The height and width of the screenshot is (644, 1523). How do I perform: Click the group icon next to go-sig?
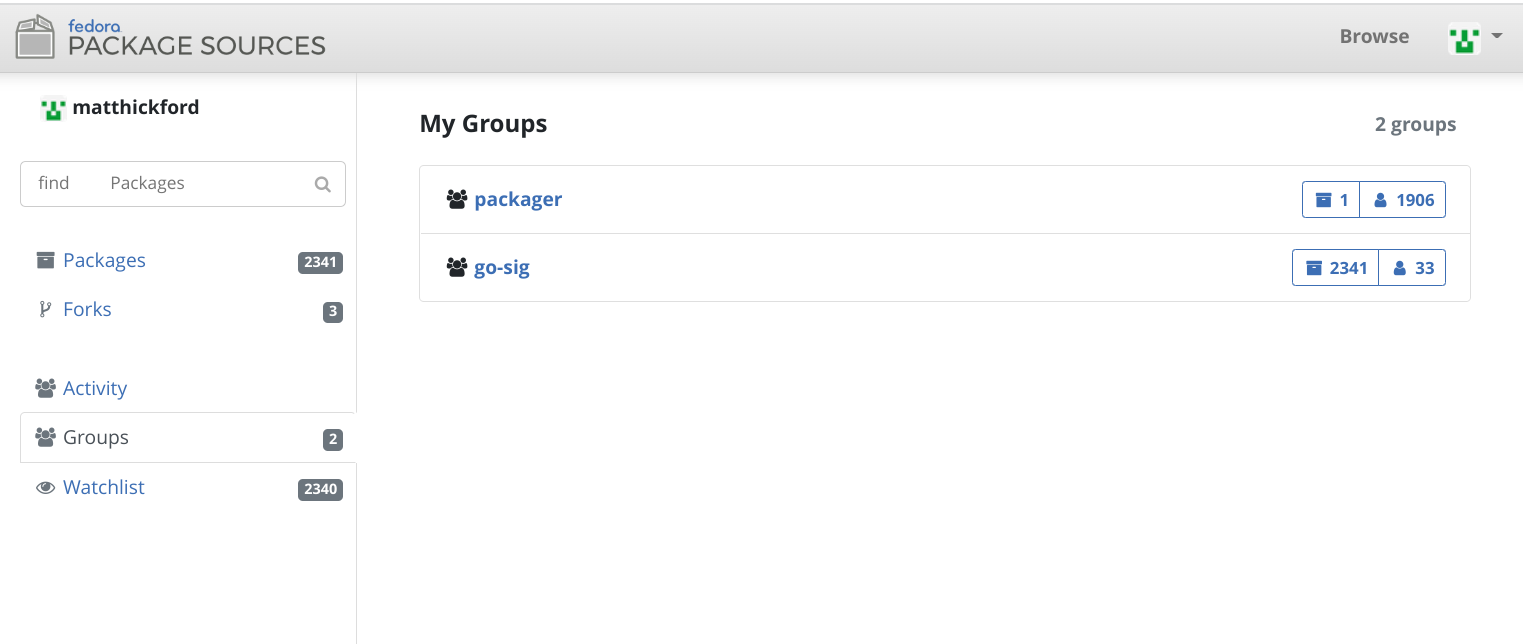(457, 268)
